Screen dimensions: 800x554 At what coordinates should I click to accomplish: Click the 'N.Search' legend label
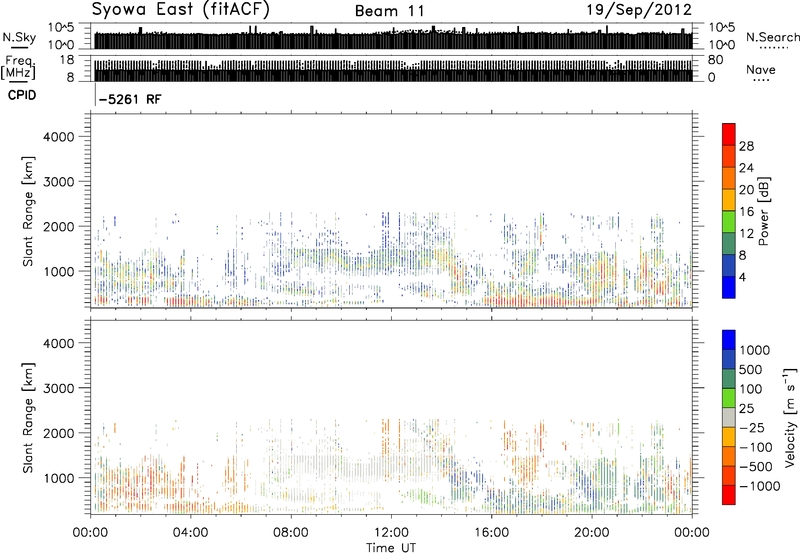click(772, 37)
